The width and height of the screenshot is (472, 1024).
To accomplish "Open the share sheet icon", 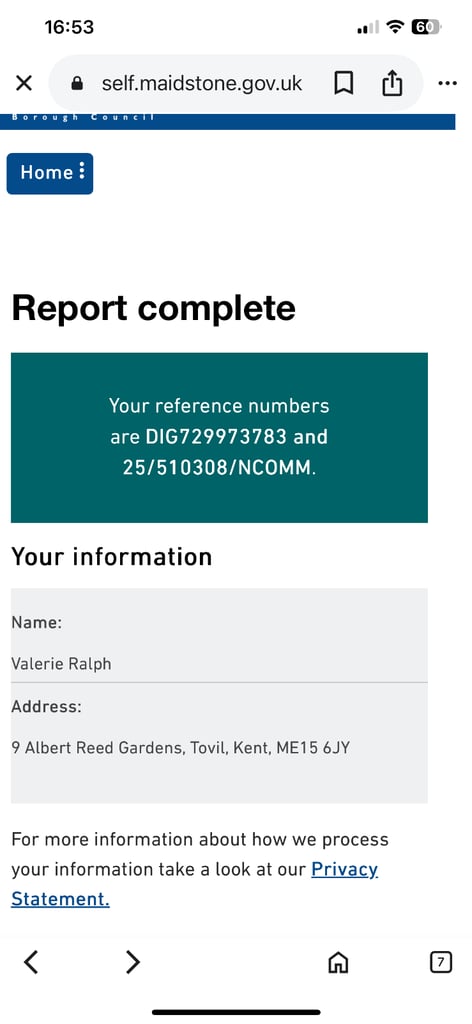I will (392, 83).
